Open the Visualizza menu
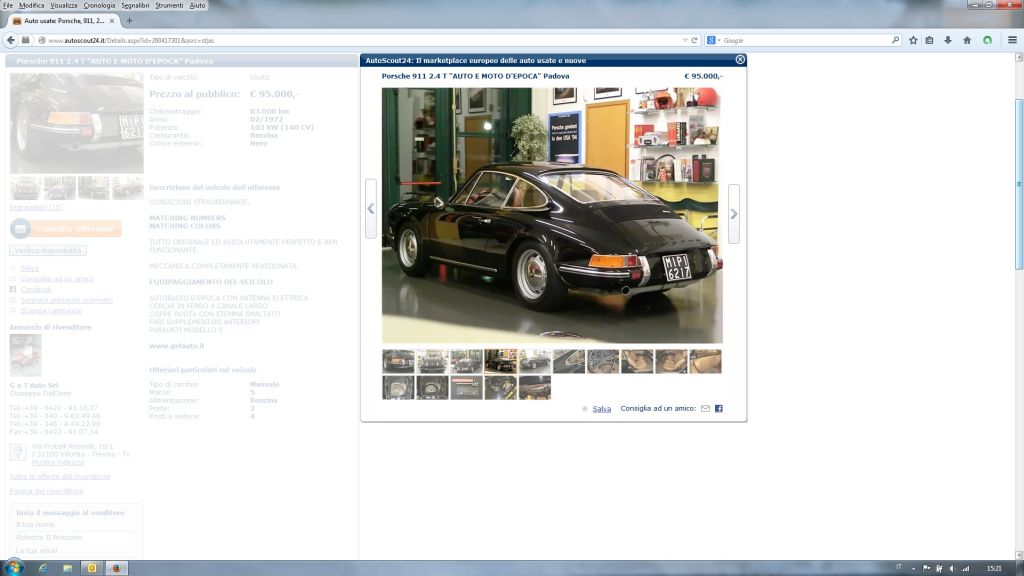This screenshot has height=576, width=1024. (x=63, y=5)
